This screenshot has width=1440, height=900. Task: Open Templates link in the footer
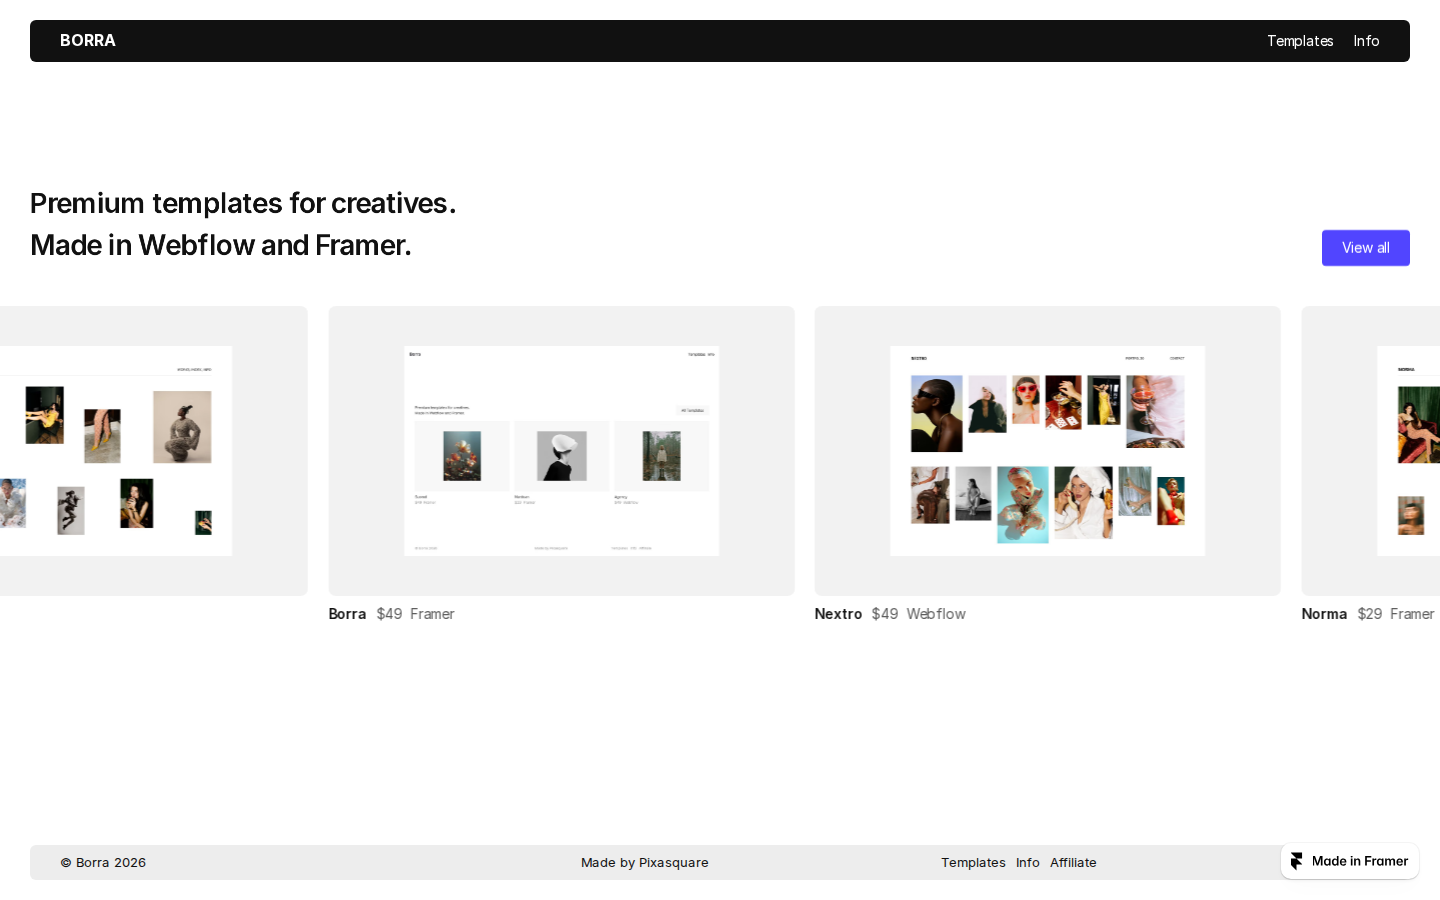pyautogui.click(x=973, y=862)
